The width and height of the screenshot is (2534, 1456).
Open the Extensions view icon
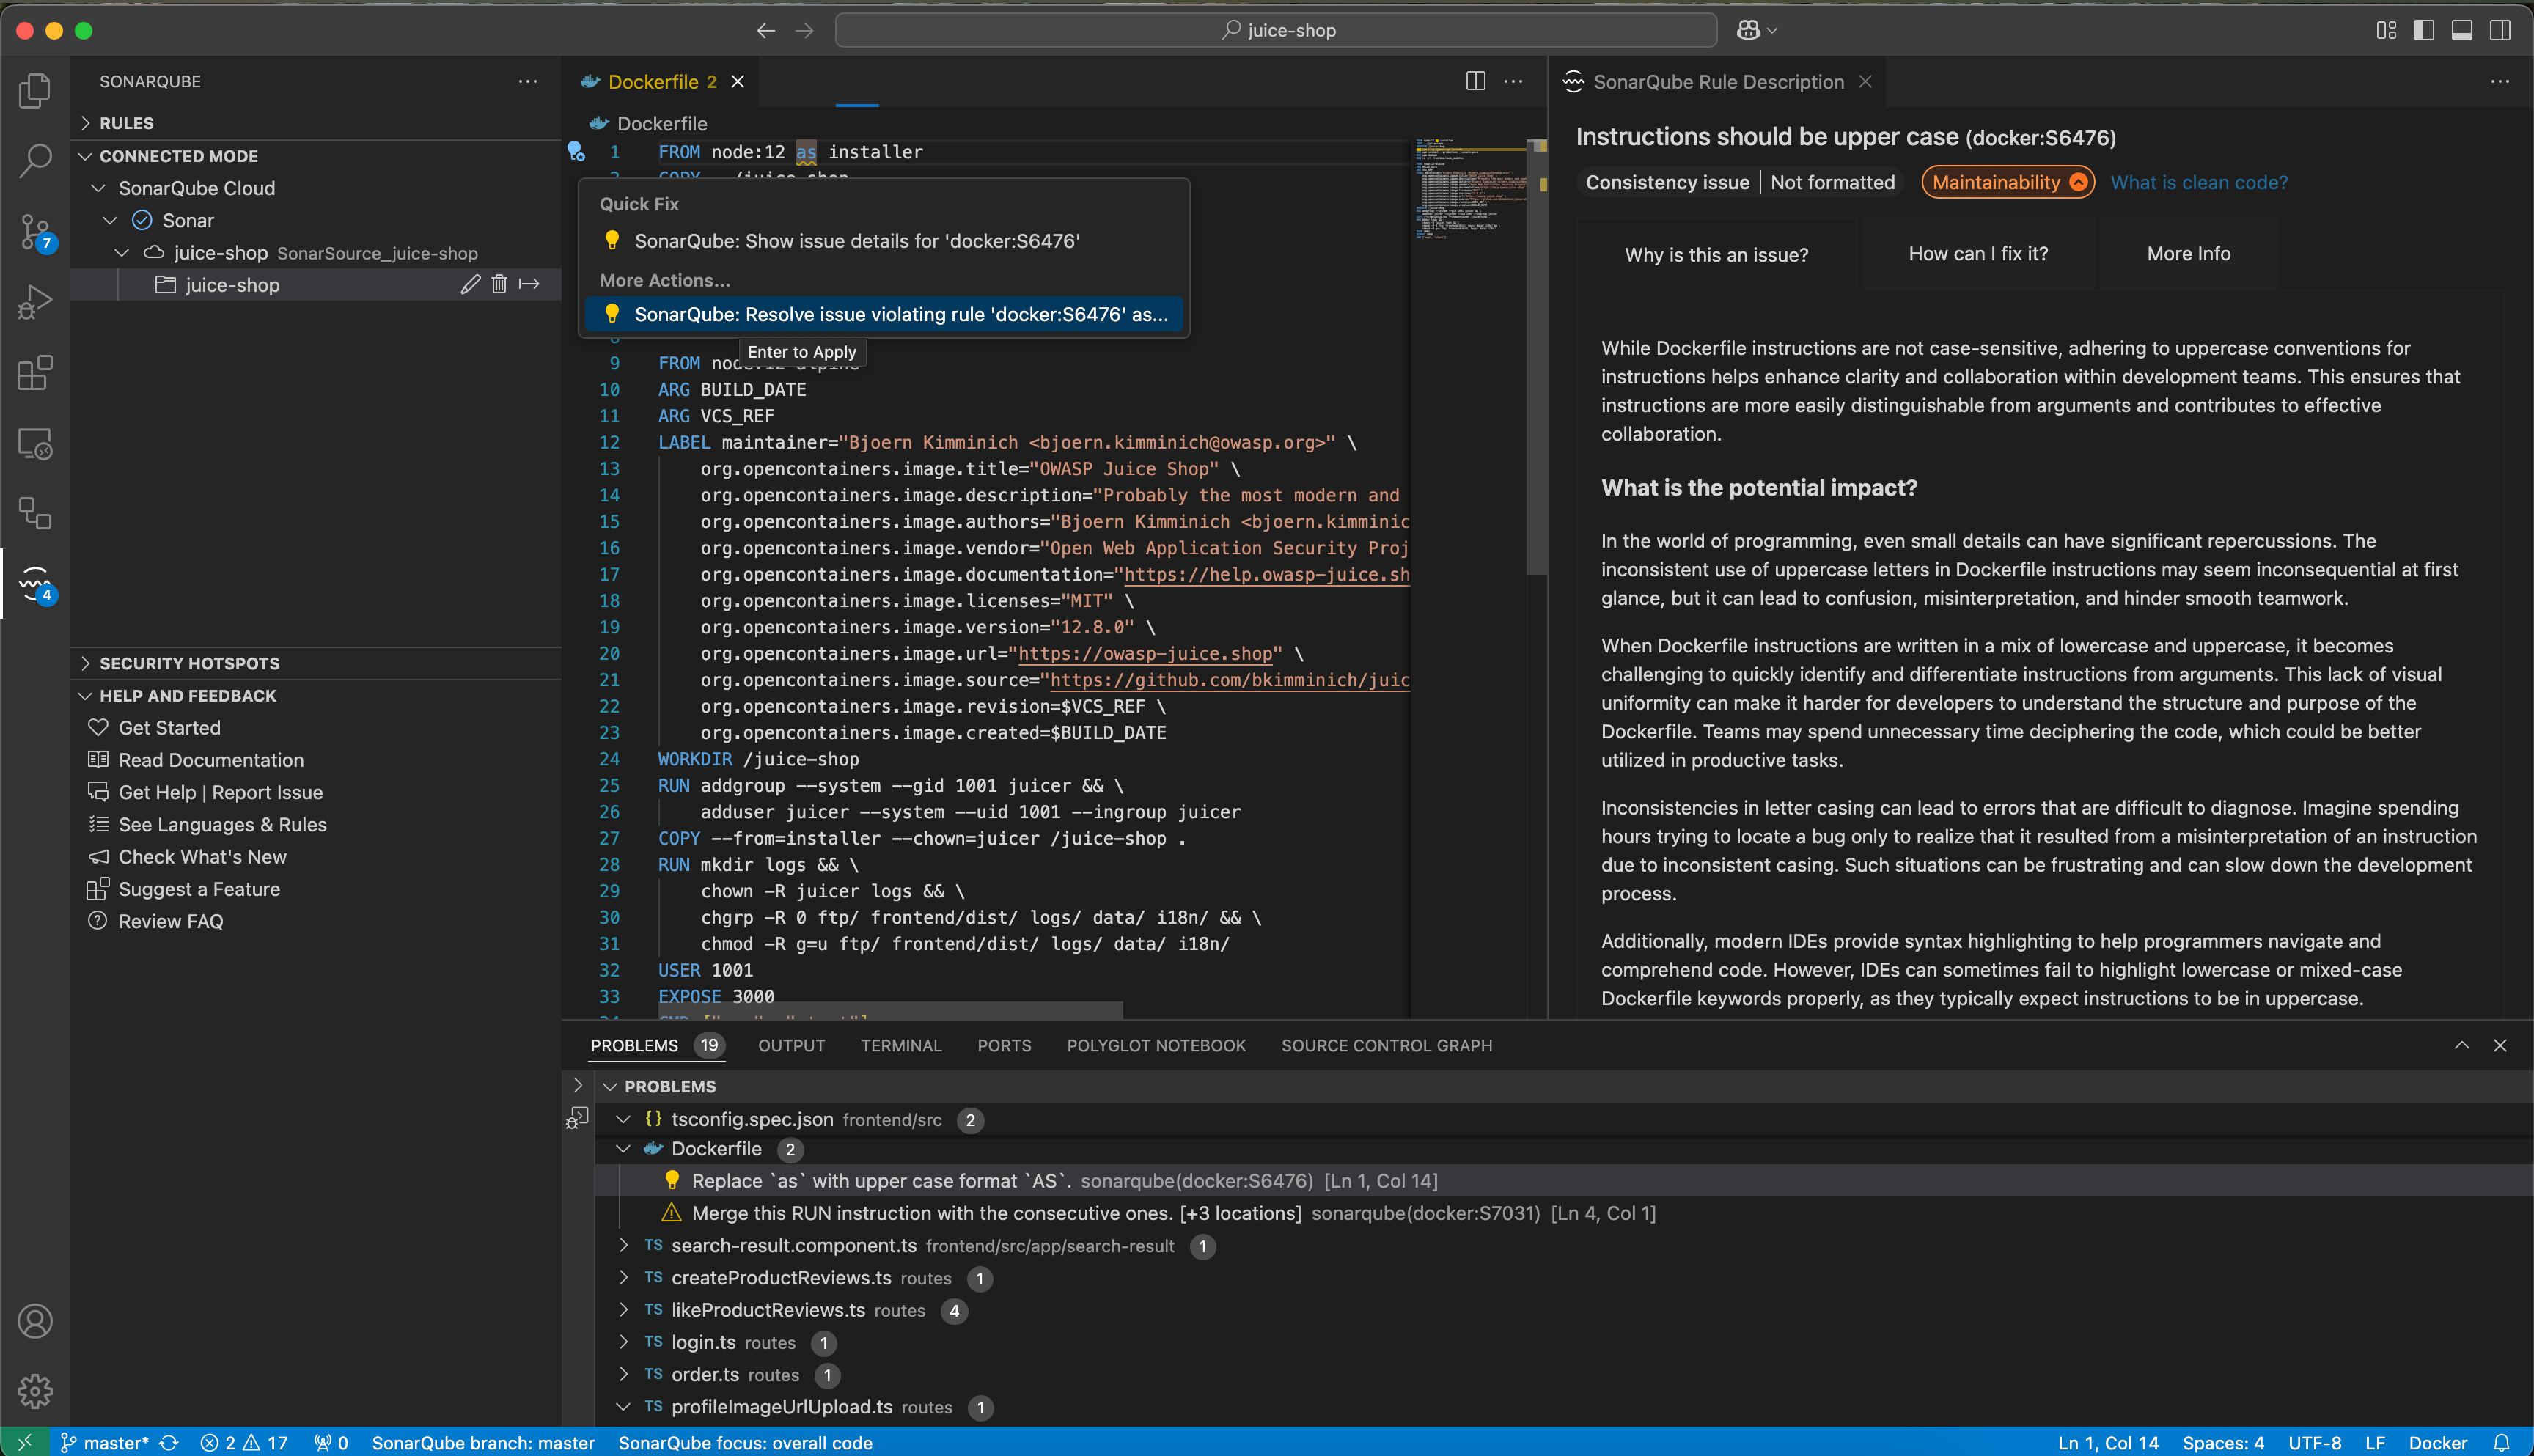pyautogui.click(x=35, y=373)
